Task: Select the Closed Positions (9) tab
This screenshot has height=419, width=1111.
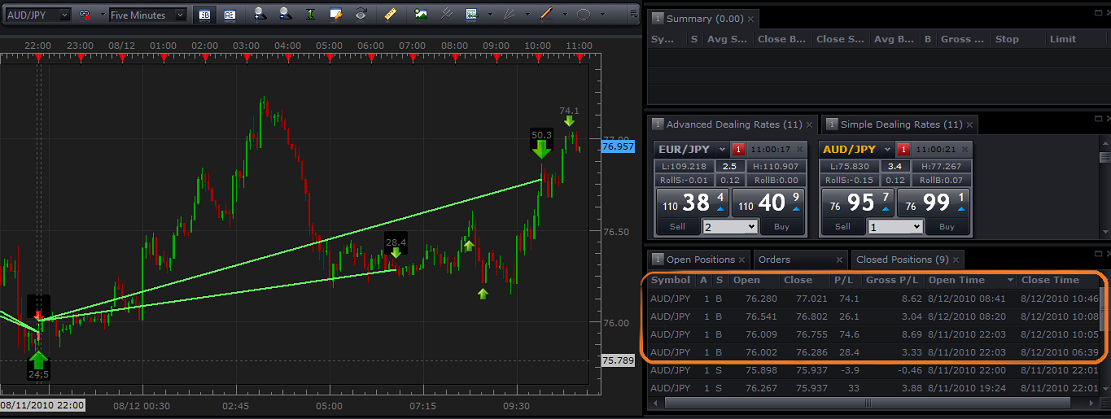Action: click(907, 259)
